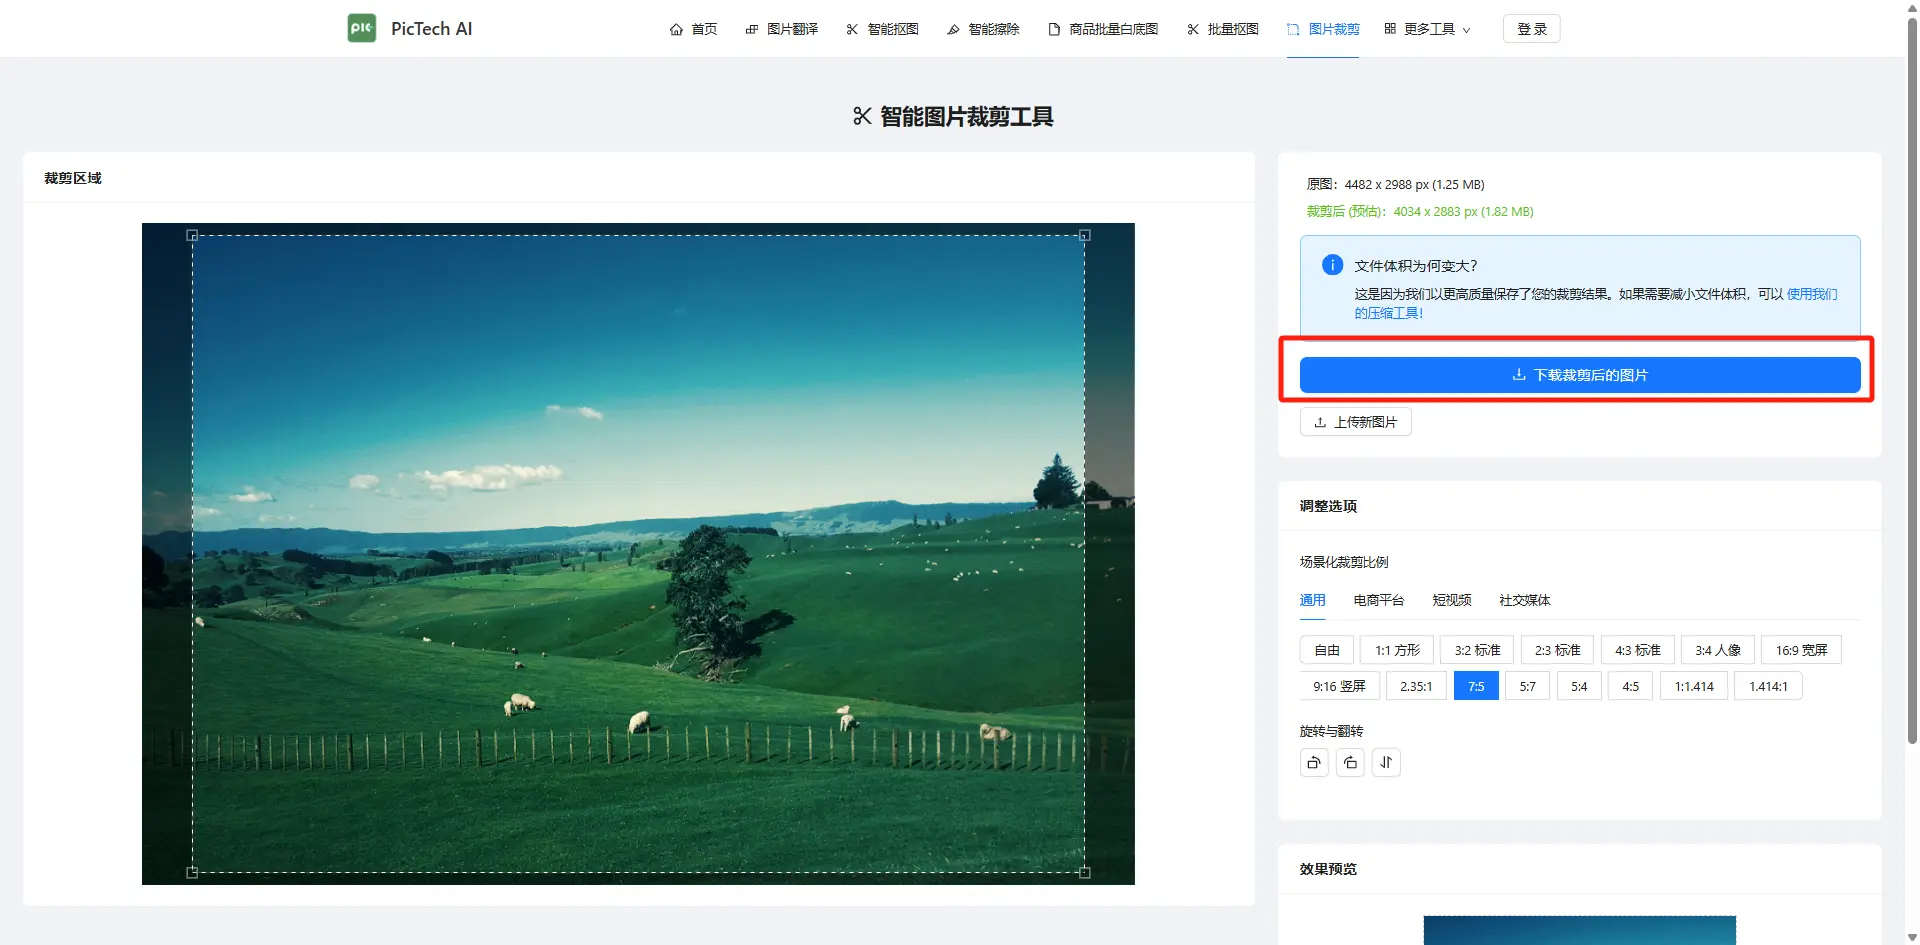Select 16:9 宽屏 crop ratio
Viewport: 1920px width, 945px height.
pos(1801,650)
